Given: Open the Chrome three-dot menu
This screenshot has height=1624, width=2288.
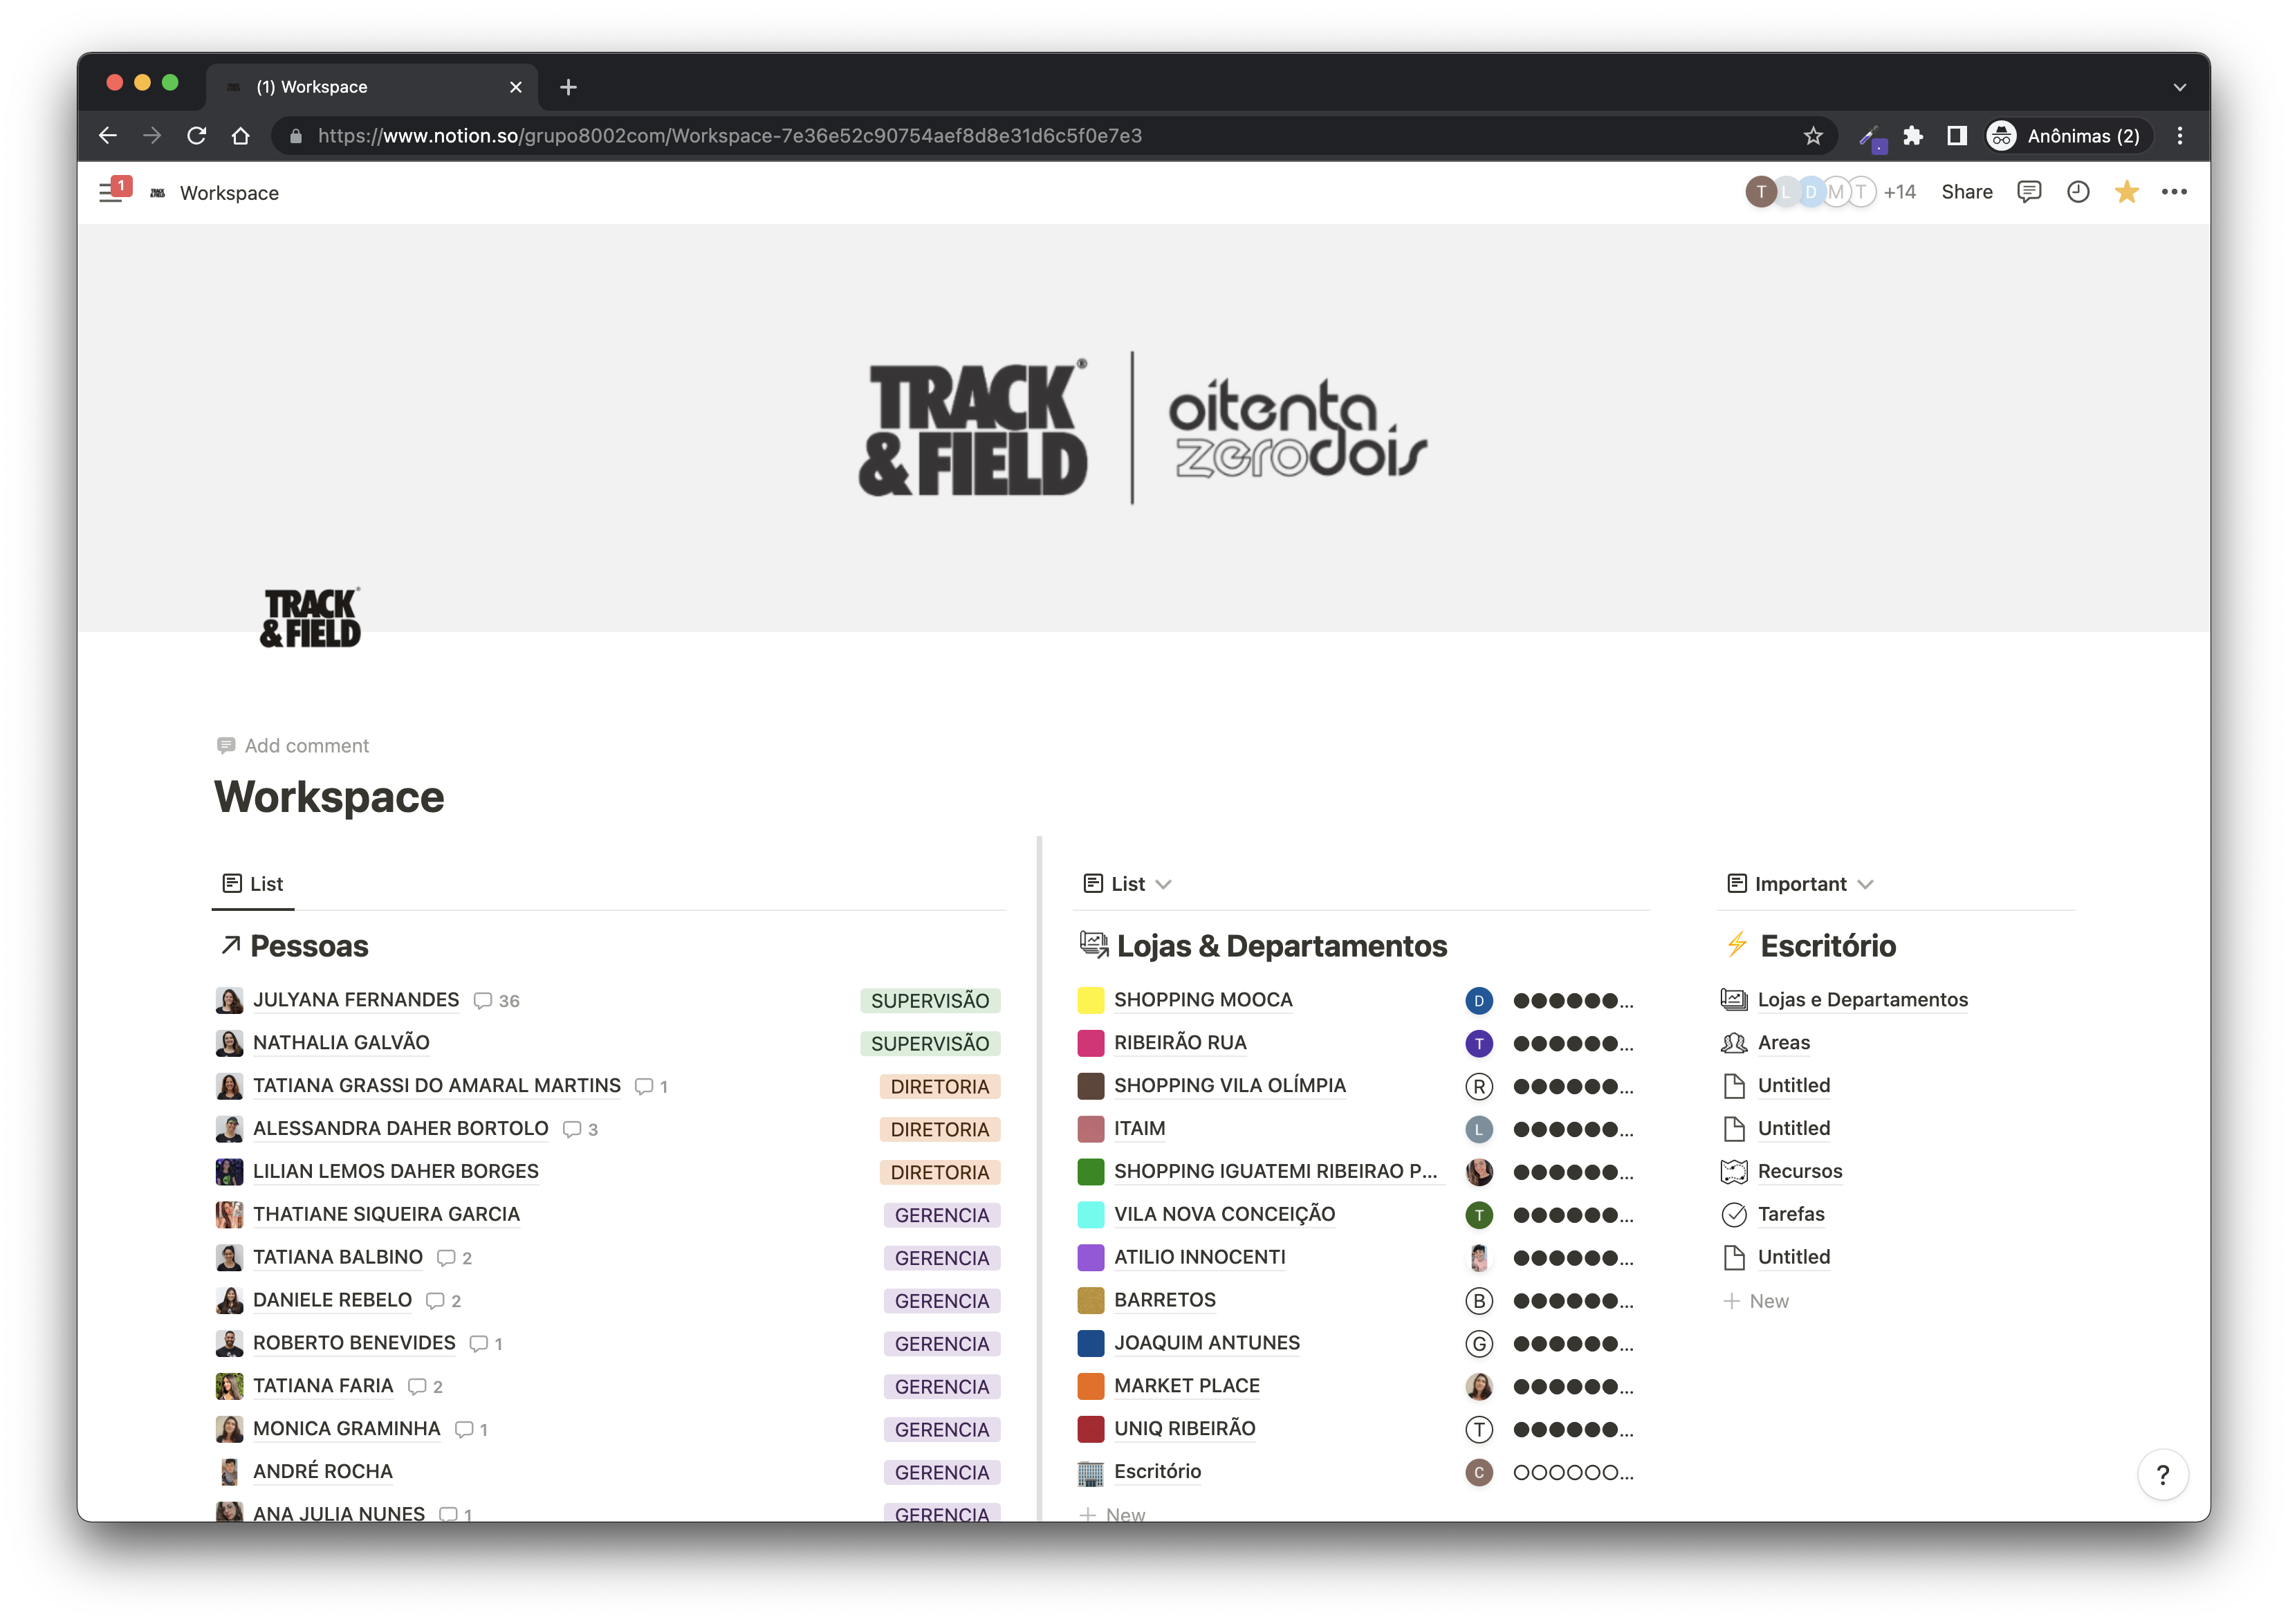Looking at the screenshot, I should tap(2180, 136).
